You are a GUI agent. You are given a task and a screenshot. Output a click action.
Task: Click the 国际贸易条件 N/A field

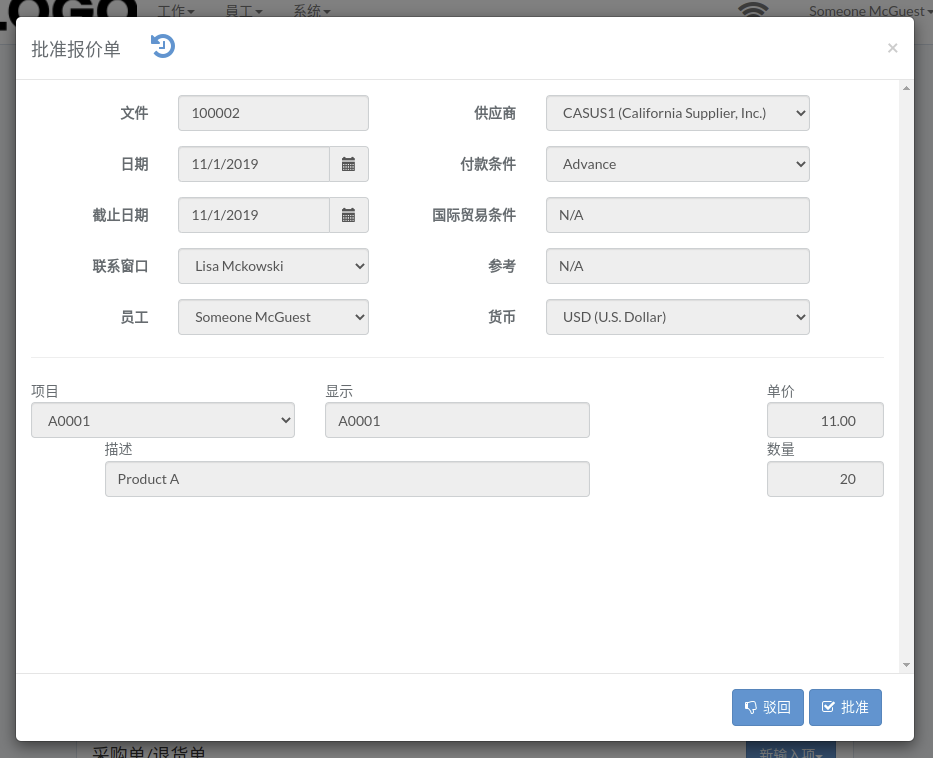pyautogui.click(x=678, y=215)
